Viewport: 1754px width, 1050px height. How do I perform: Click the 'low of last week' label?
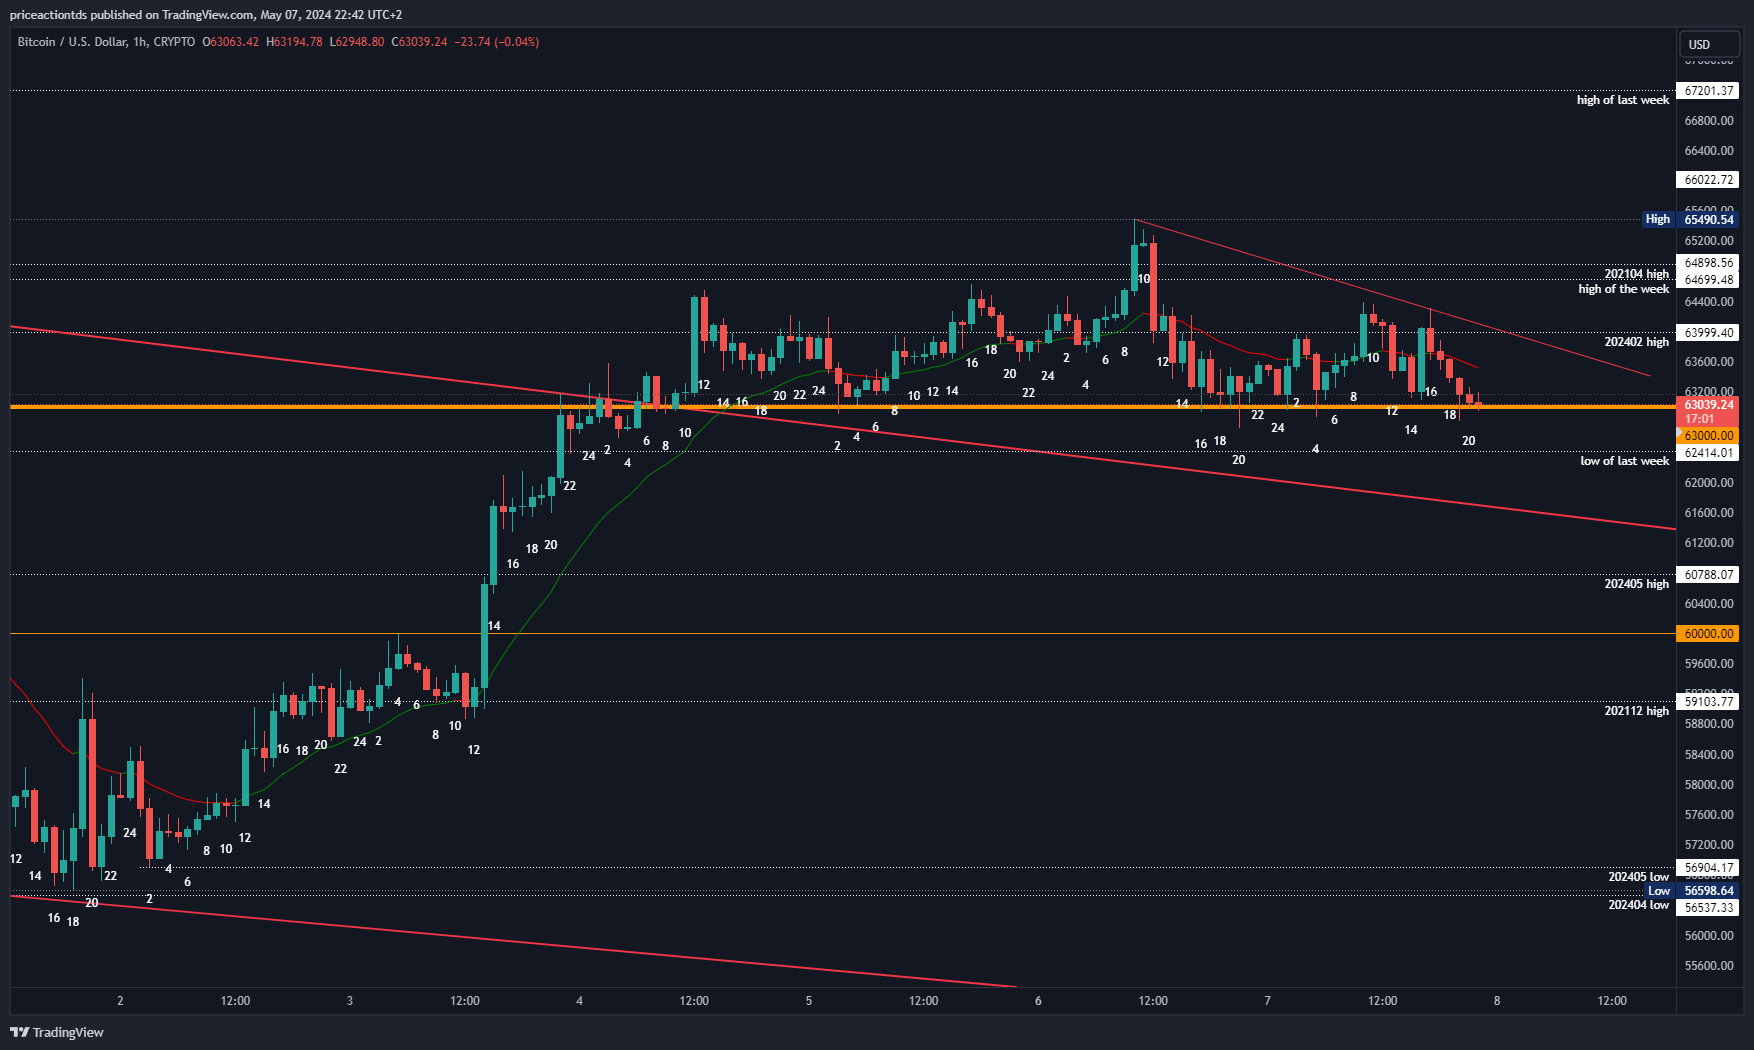pos(1624,461)
